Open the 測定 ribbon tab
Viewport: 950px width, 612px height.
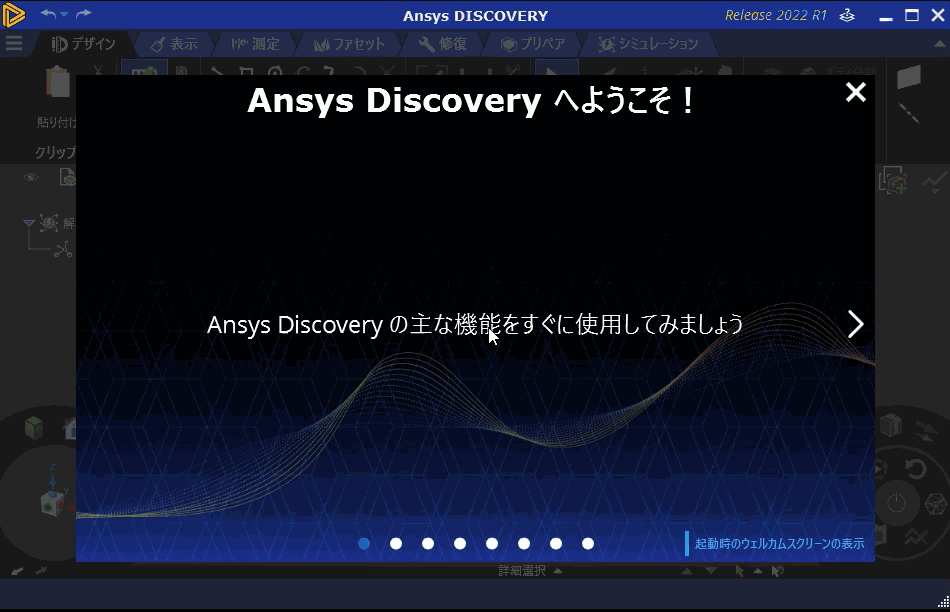click(x=255, y=44)
